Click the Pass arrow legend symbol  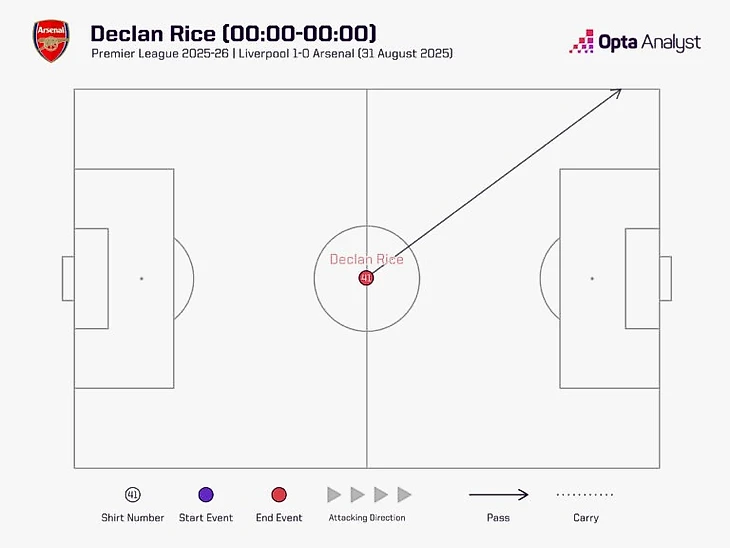pos(498,495)
